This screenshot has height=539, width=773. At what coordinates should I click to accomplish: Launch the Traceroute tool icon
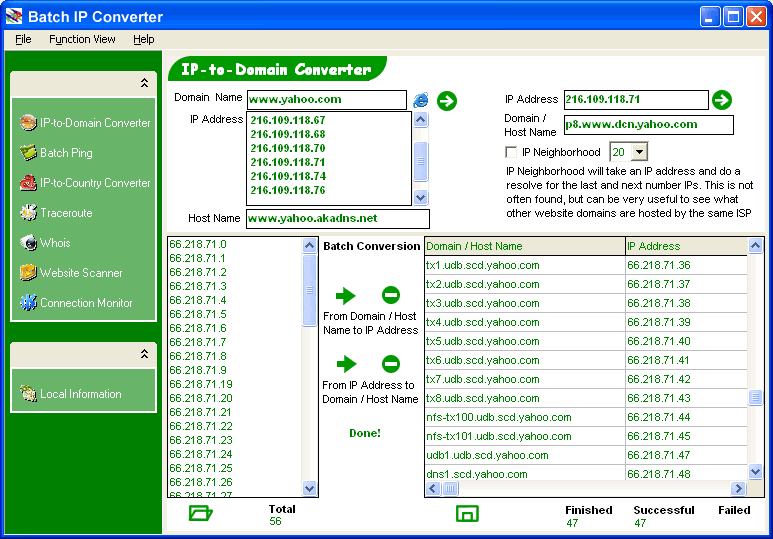click(x=28, y=213)
